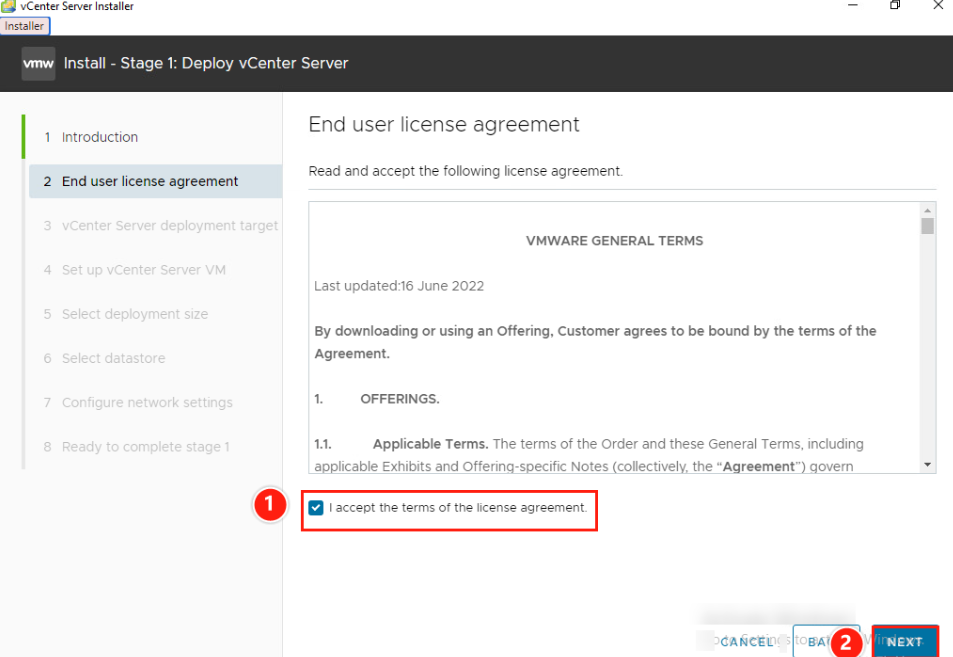Click the minimize icon in the title bar
The width and height of the screenshot is (953, 657).
853,6
